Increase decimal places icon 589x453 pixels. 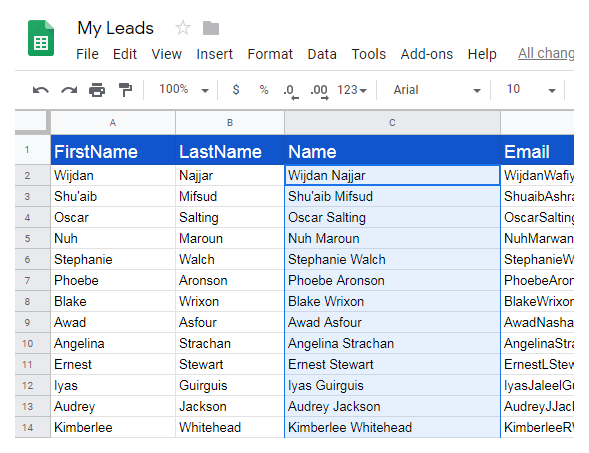319,92
